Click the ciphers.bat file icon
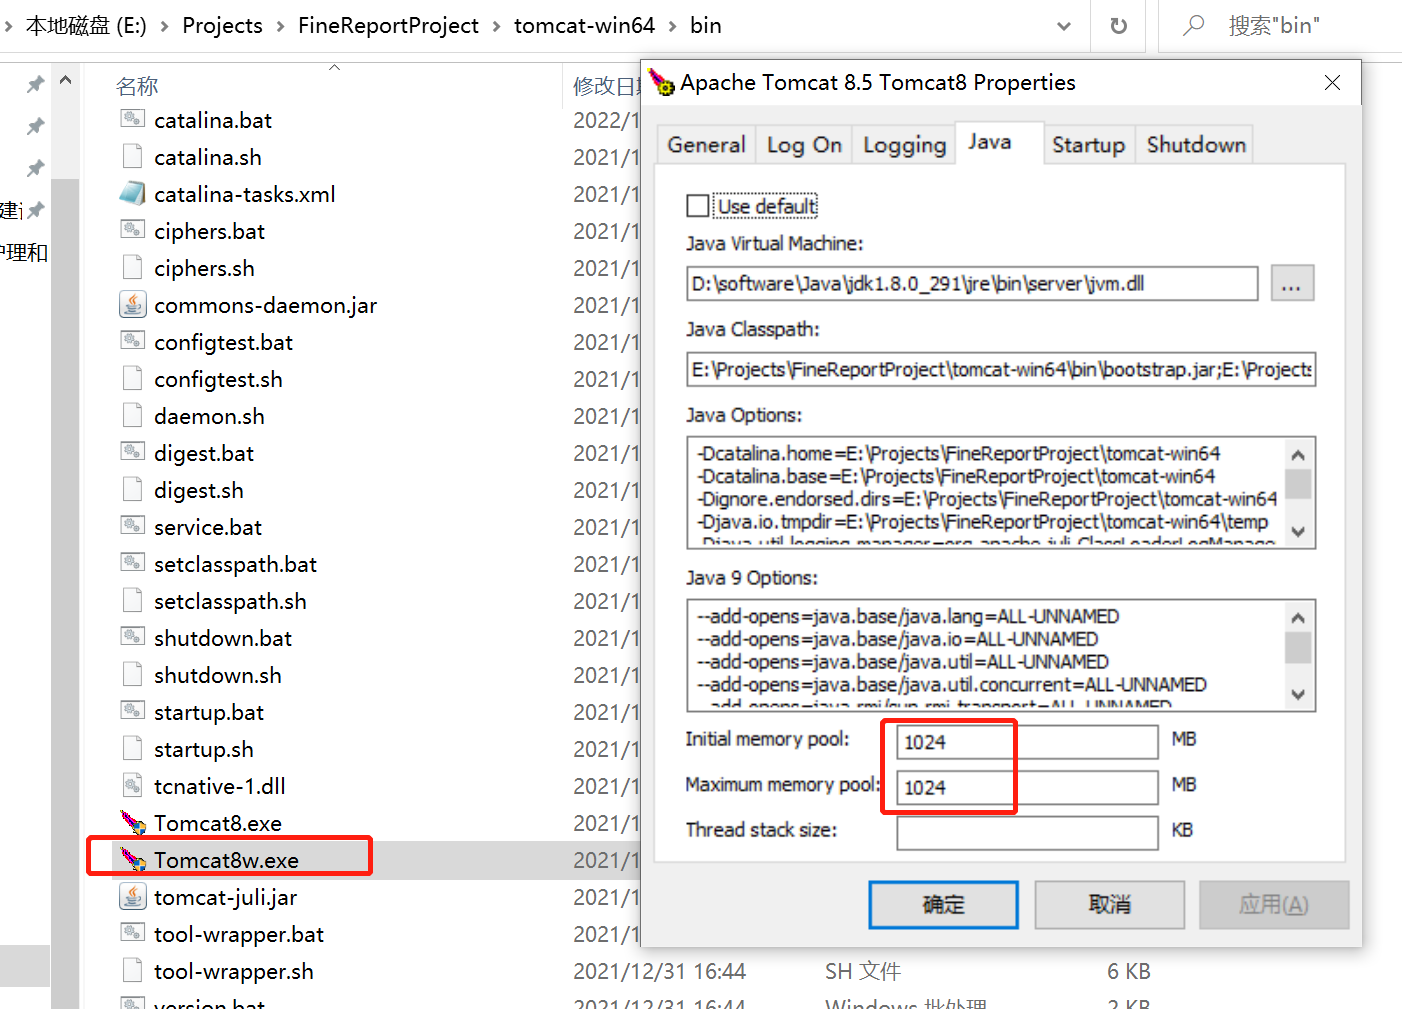The width and height of the screenshot is (1402, 1009). point(133,230)
